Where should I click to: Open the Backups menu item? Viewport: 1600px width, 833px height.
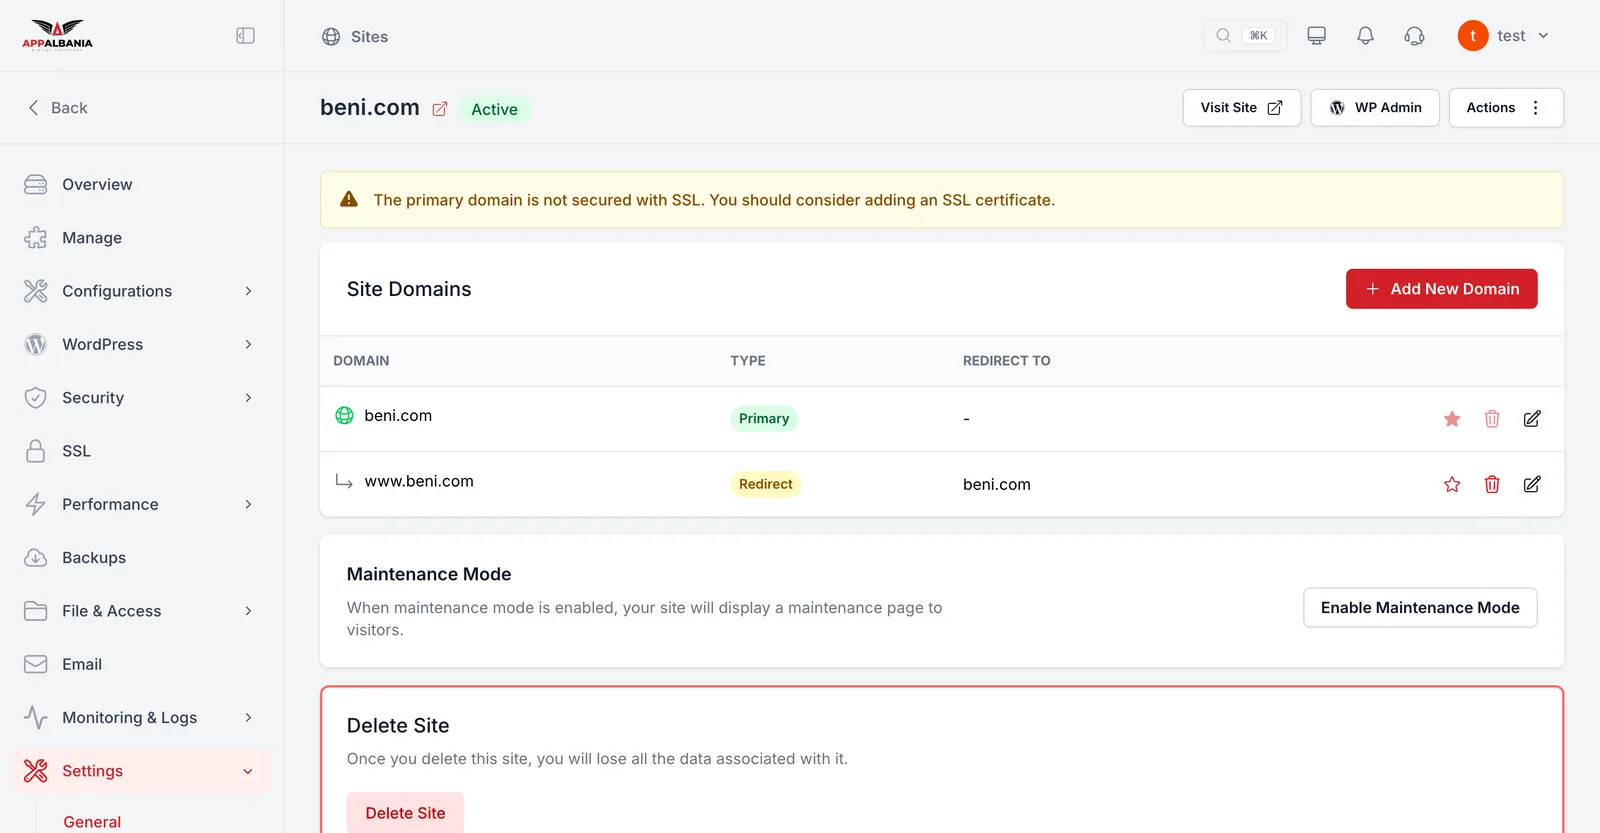coord(142,558)
